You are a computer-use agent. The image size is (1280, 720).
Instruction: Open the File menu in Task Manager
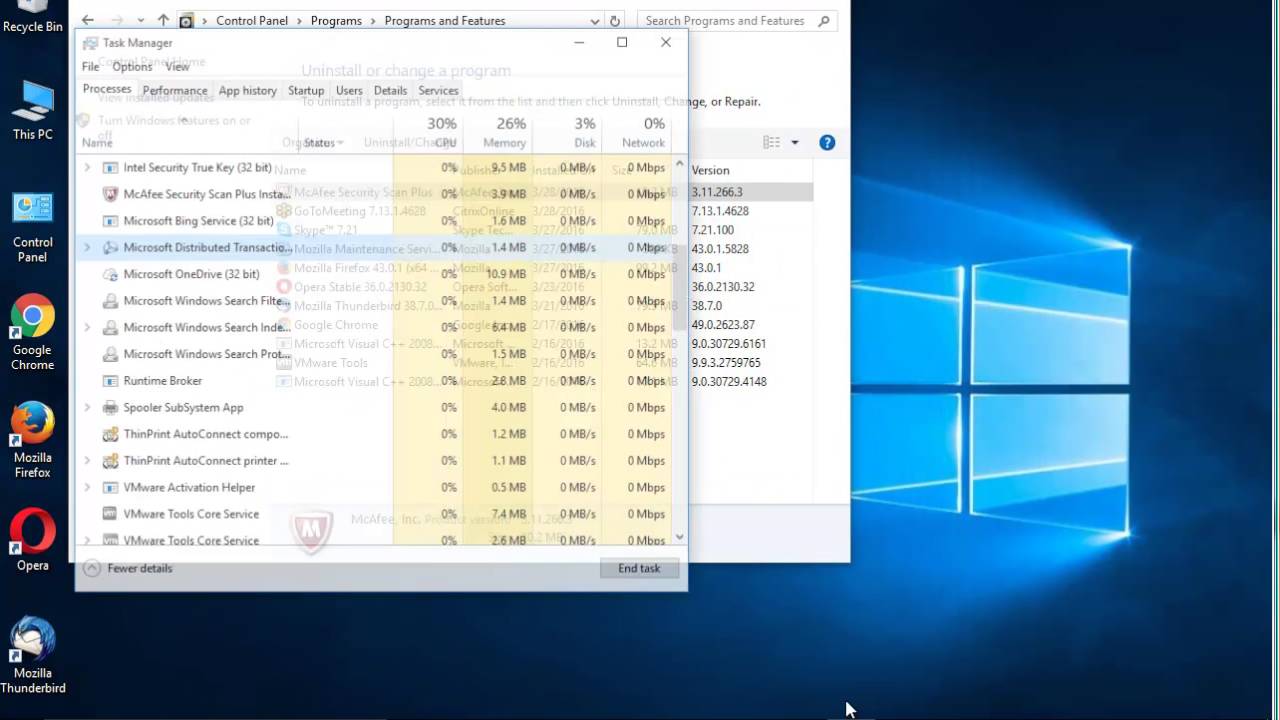coord(90,67)
